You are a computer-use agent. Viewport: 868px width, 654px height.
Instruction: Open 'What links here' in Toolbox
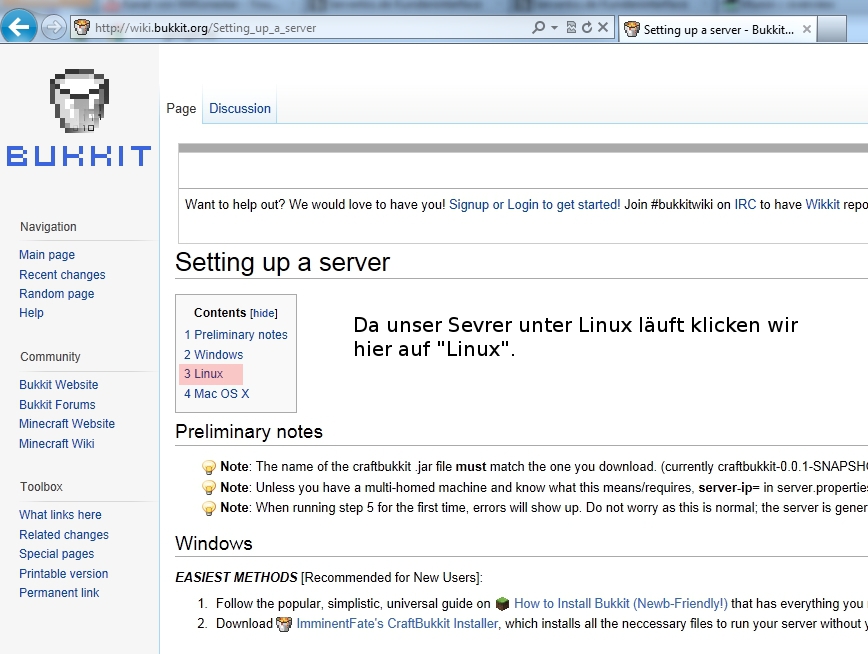tap(60, 515)
